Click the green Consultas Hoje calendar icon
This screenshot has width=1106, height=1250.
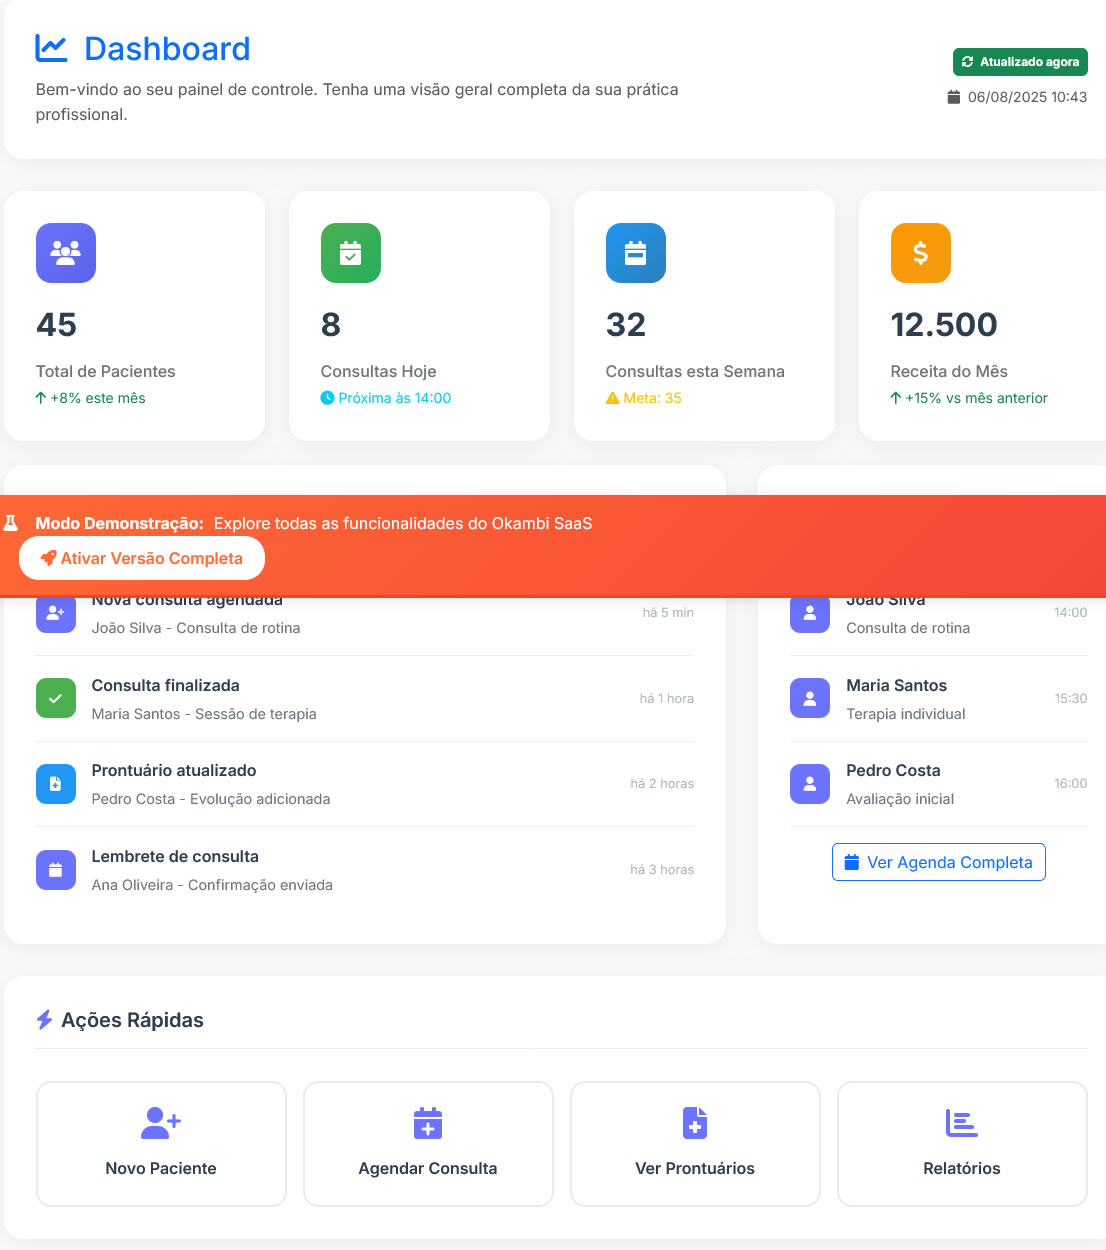pyautogui.click(x=350, y=253)
